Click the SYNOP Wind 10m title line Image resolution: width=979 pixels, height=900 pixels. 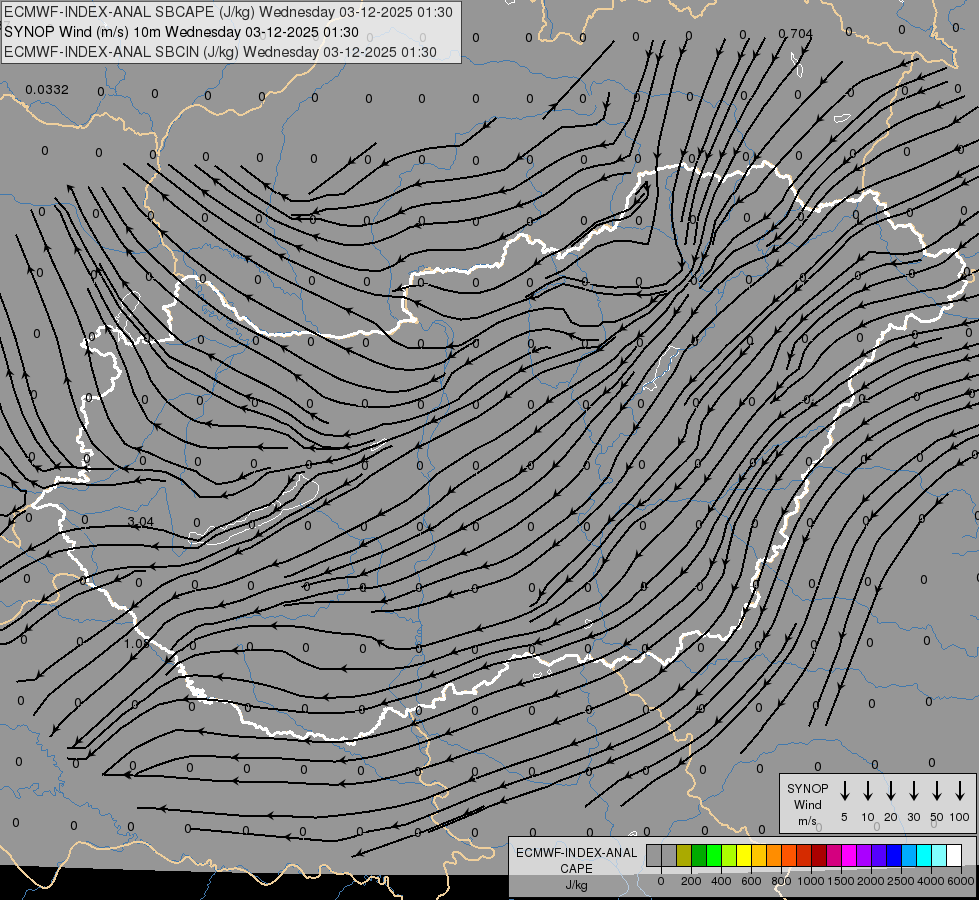point(181,32)
